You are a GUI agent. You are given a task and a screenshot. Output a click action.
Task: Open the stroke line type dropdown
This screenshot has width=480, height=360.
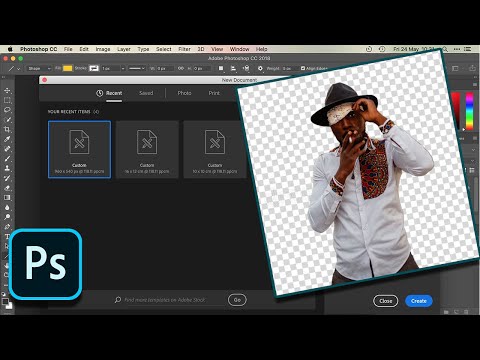[137, 68]
